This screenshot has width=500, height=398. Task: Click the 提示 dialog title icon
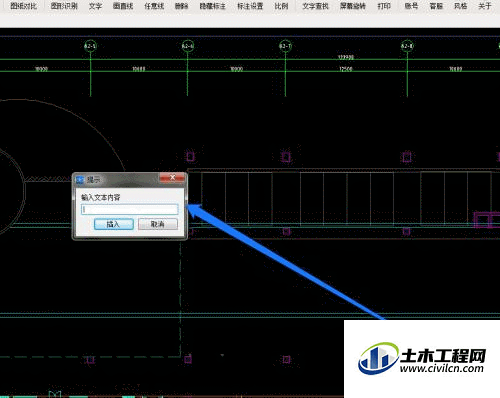point(80,180)
